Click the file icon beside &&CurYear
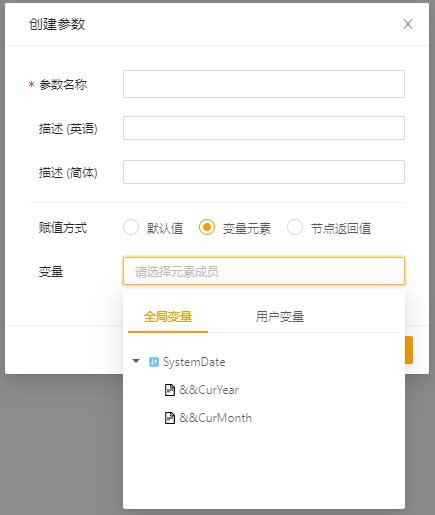The height and width of the screenshot is (515, 435). [x=170, y=390]
